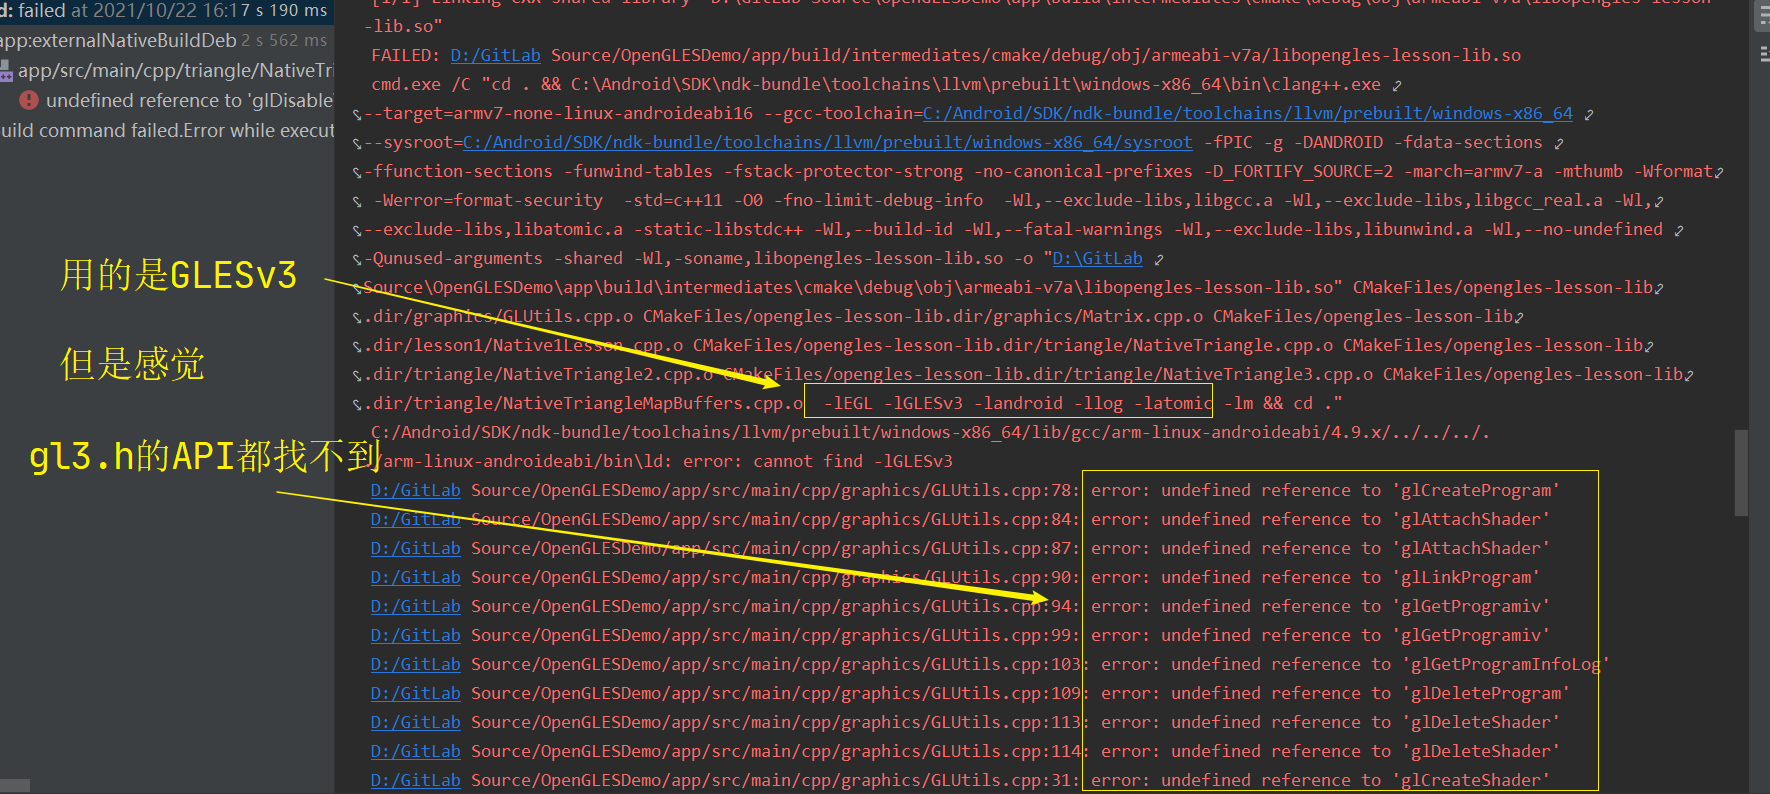Open the D:/GitLab link on the FAILED line
The height and width of the screenshot is (794, 1770).
click(495, 56)
